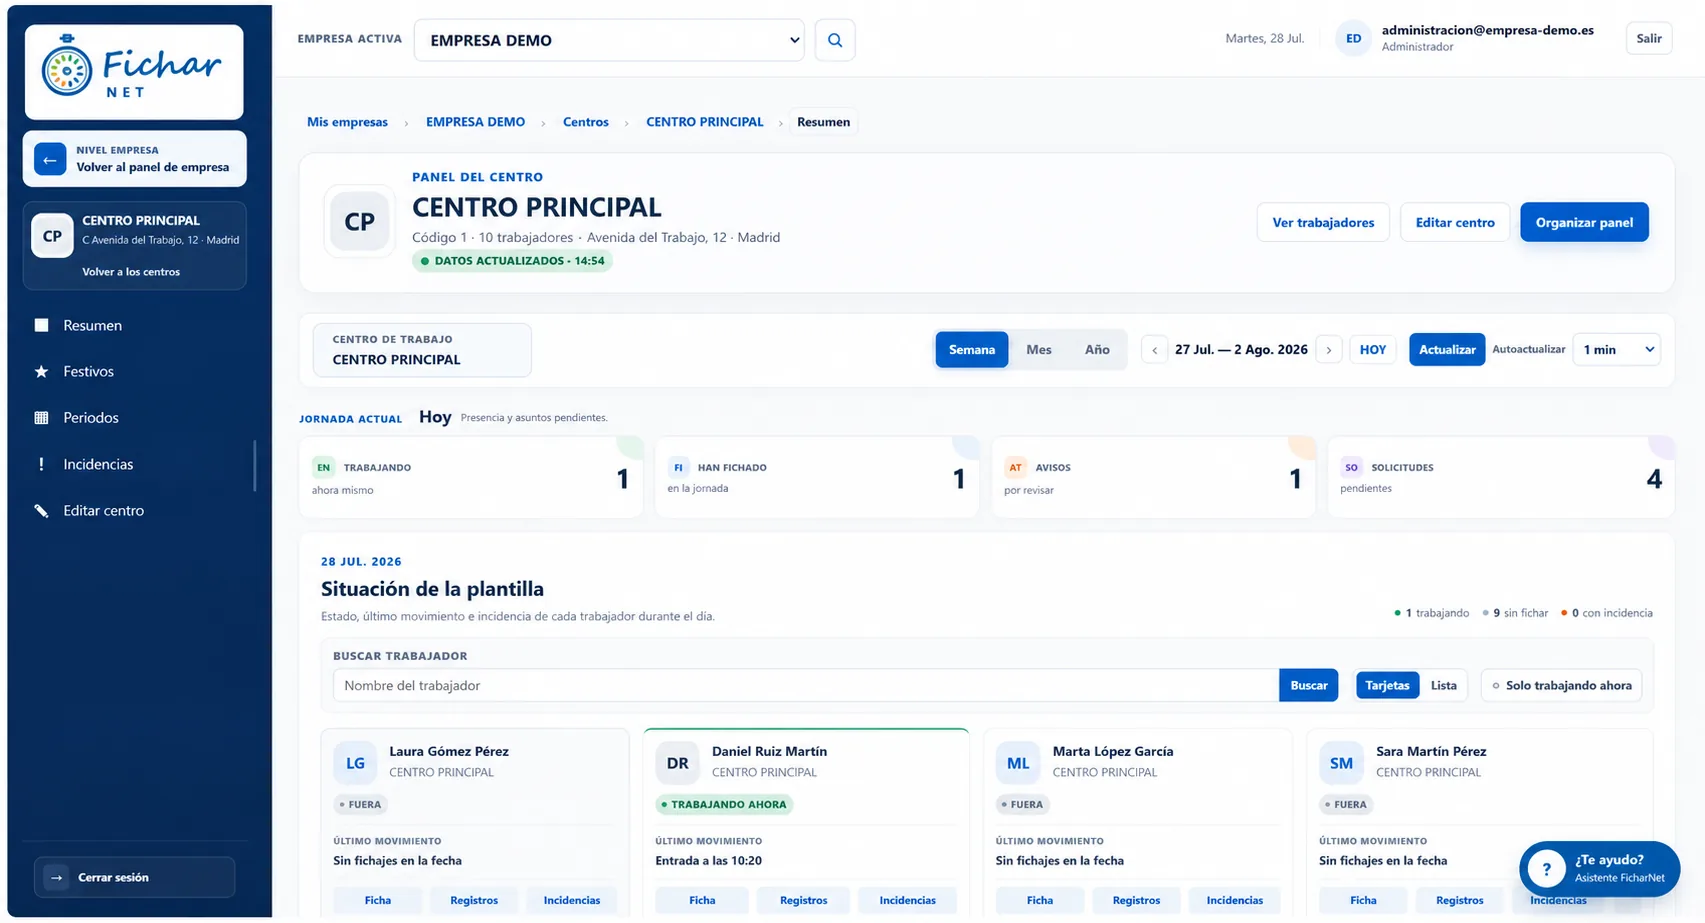The width and height of the screenshot is (1705, 923).
Task: Select the Semana range
Action: click(x=971, y=349)
